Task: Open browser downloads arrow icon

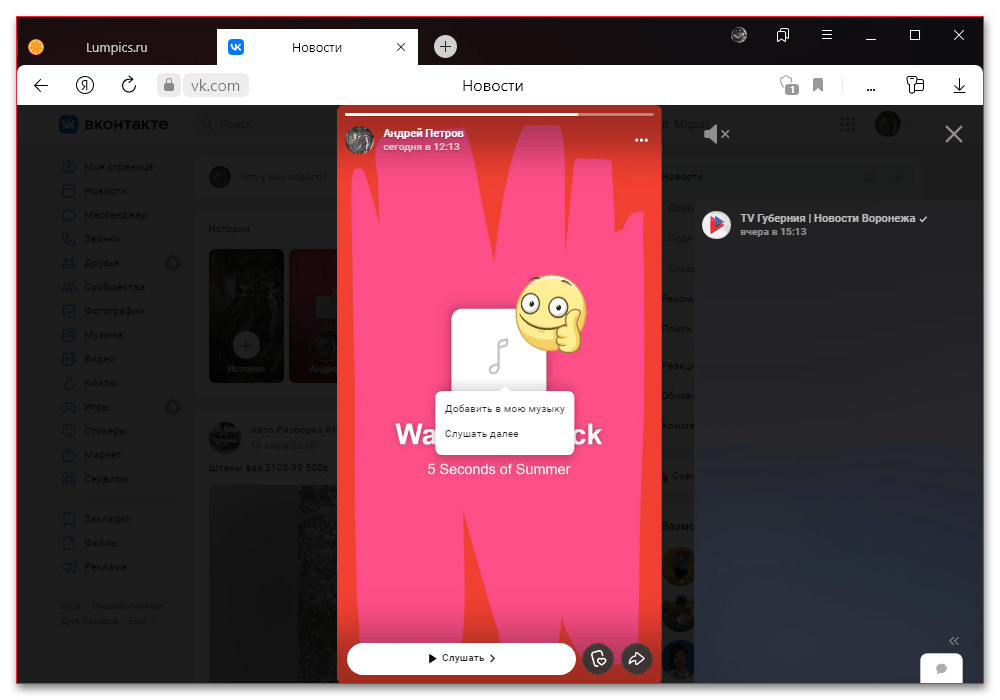Action: click(959, 85)
